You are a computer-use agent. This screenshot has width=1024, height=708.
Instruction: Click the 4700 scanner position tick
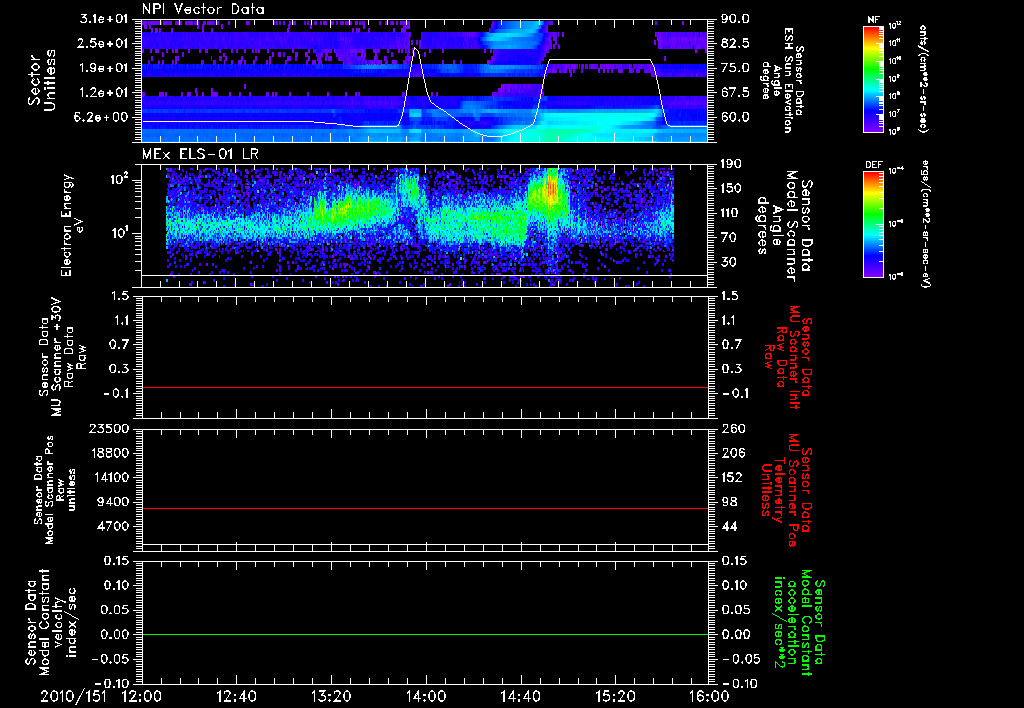coord(114,526)
